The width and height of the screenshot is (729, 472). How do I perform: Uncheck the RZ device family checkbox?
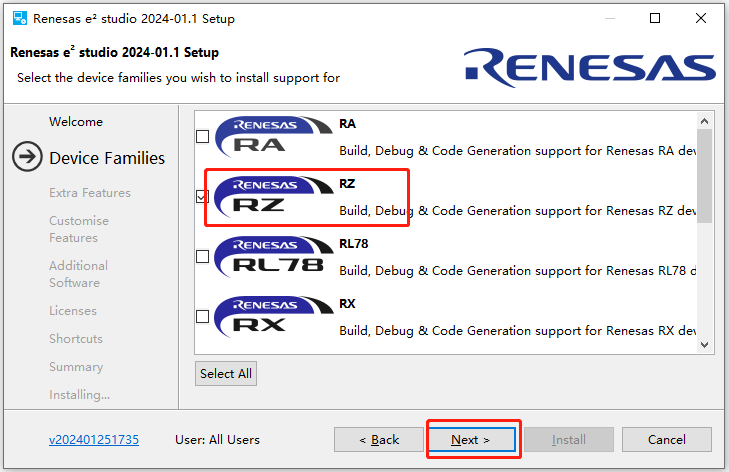(203, 197)
